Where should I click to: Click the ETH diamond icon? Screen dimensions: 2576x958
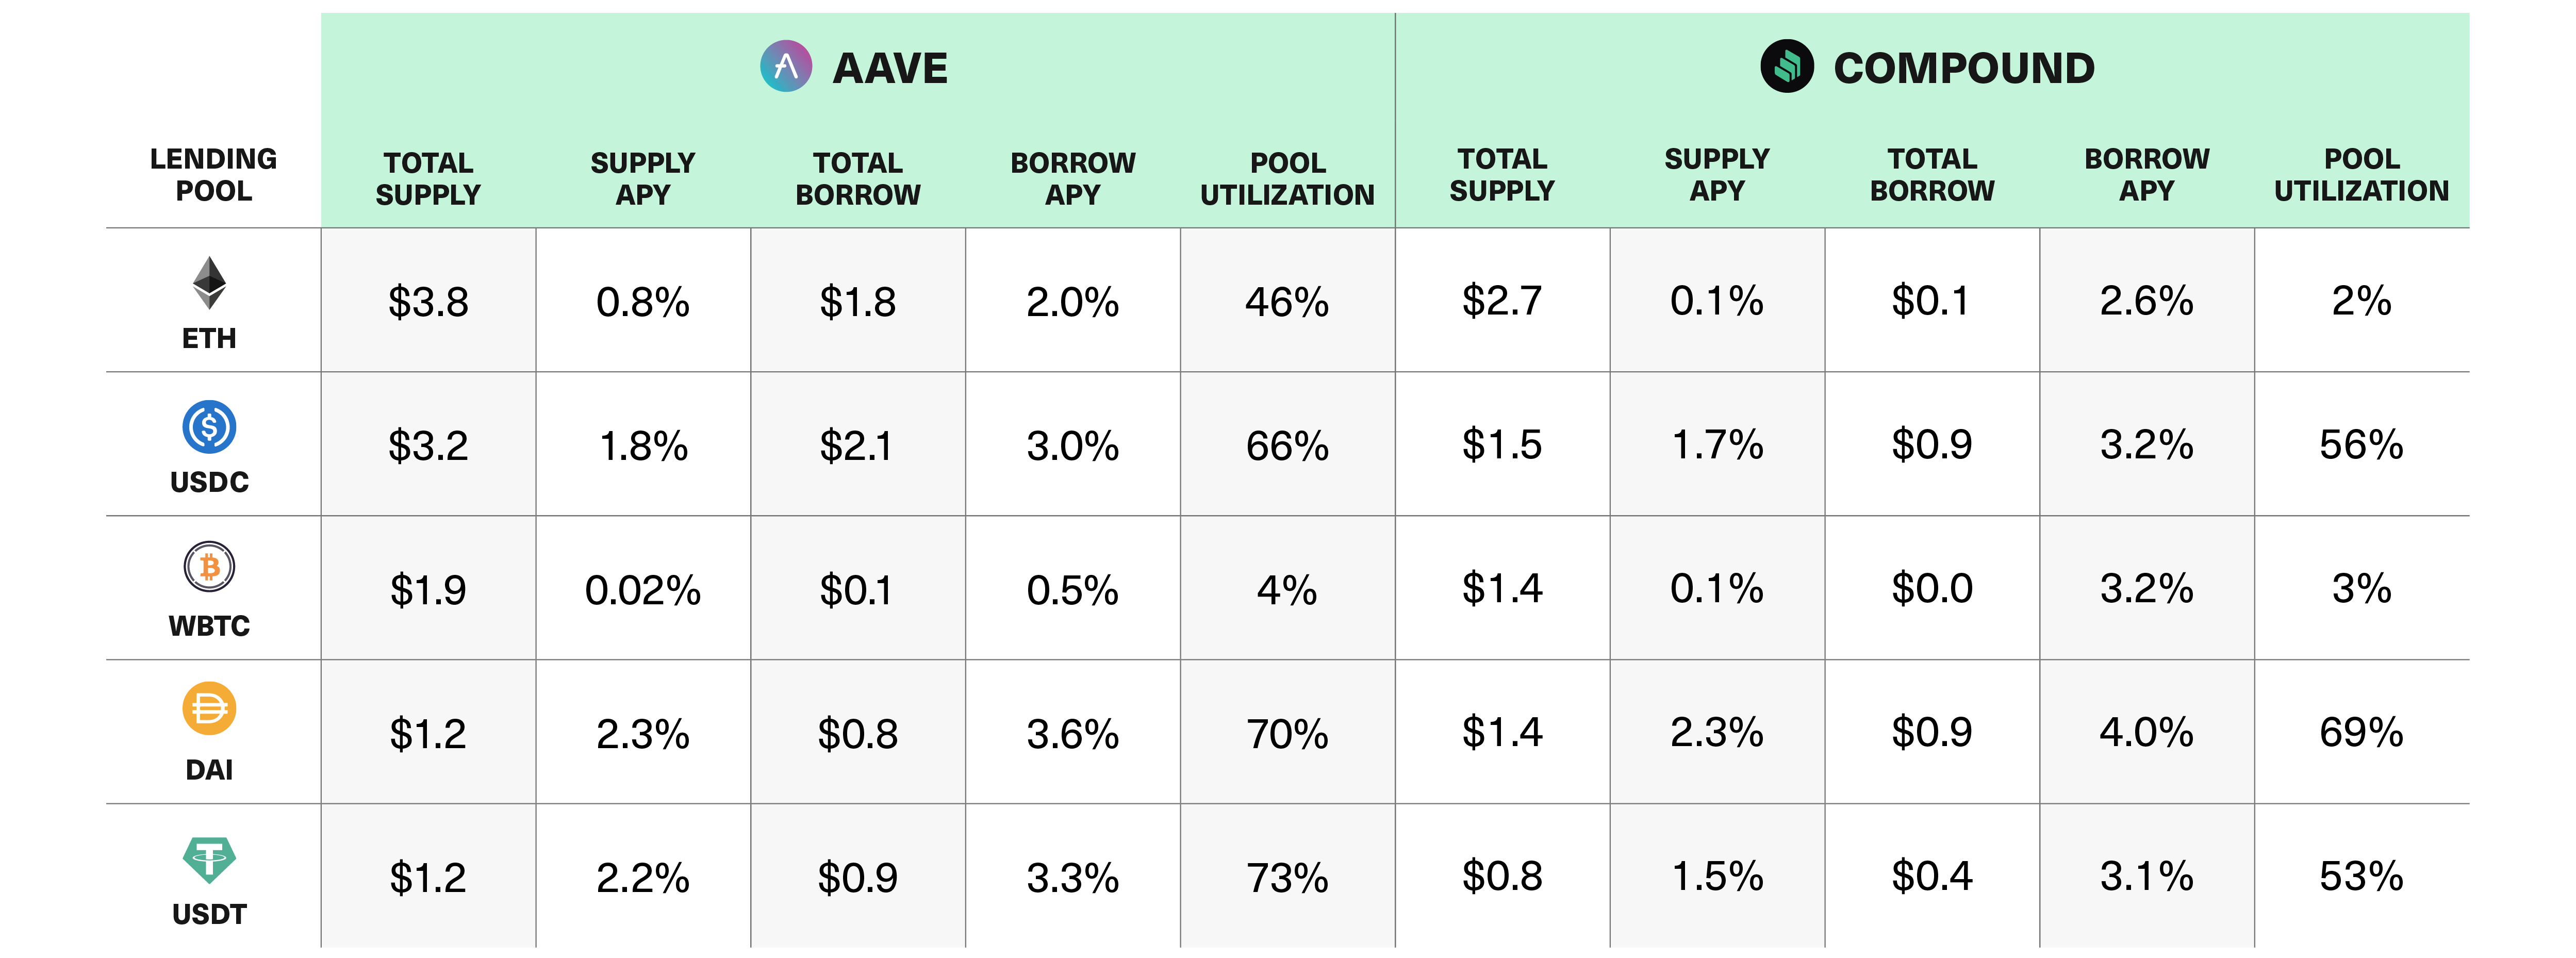pos(209,283)
